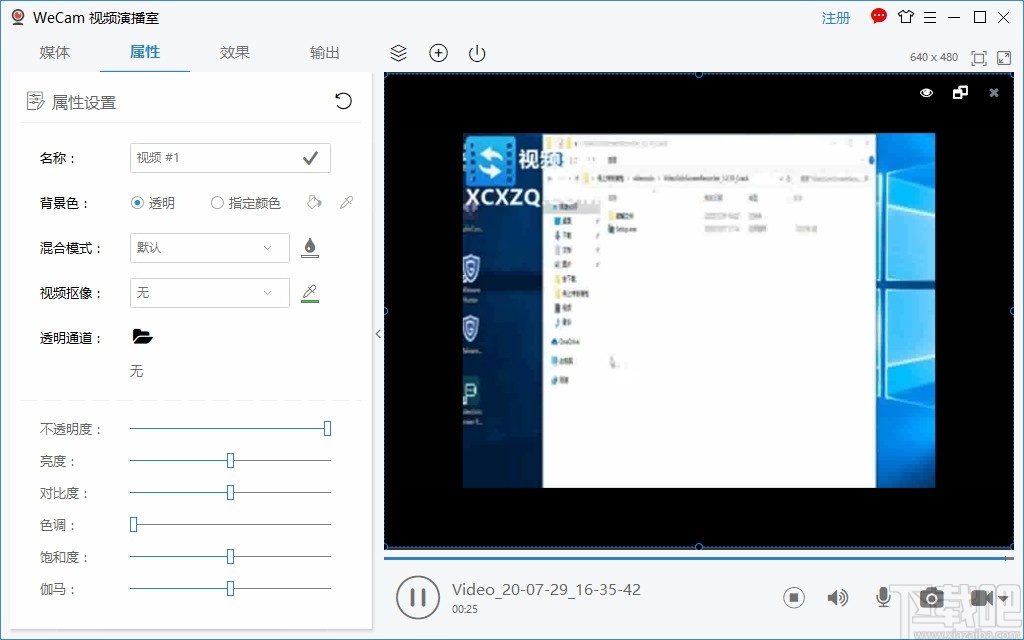The image size is (1024, 640).
Task: Open the 混合模式 dropdown showing 默认
Action: coord(208,247)
